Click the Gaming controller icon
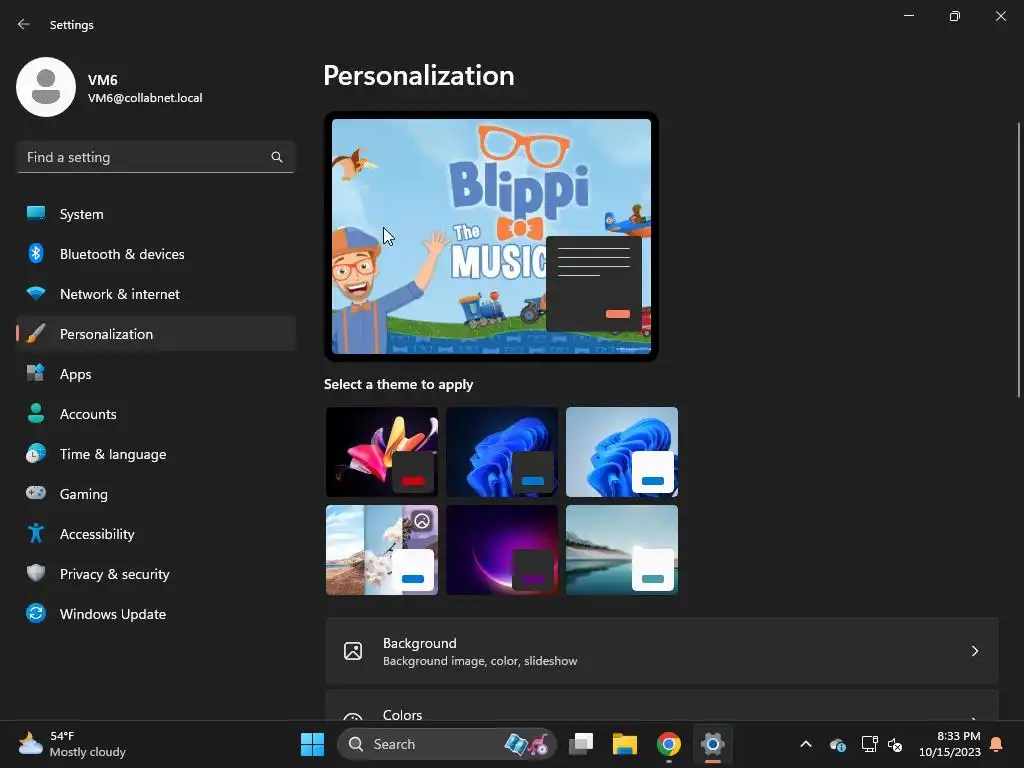1024x768 pixels. [36, 493]
